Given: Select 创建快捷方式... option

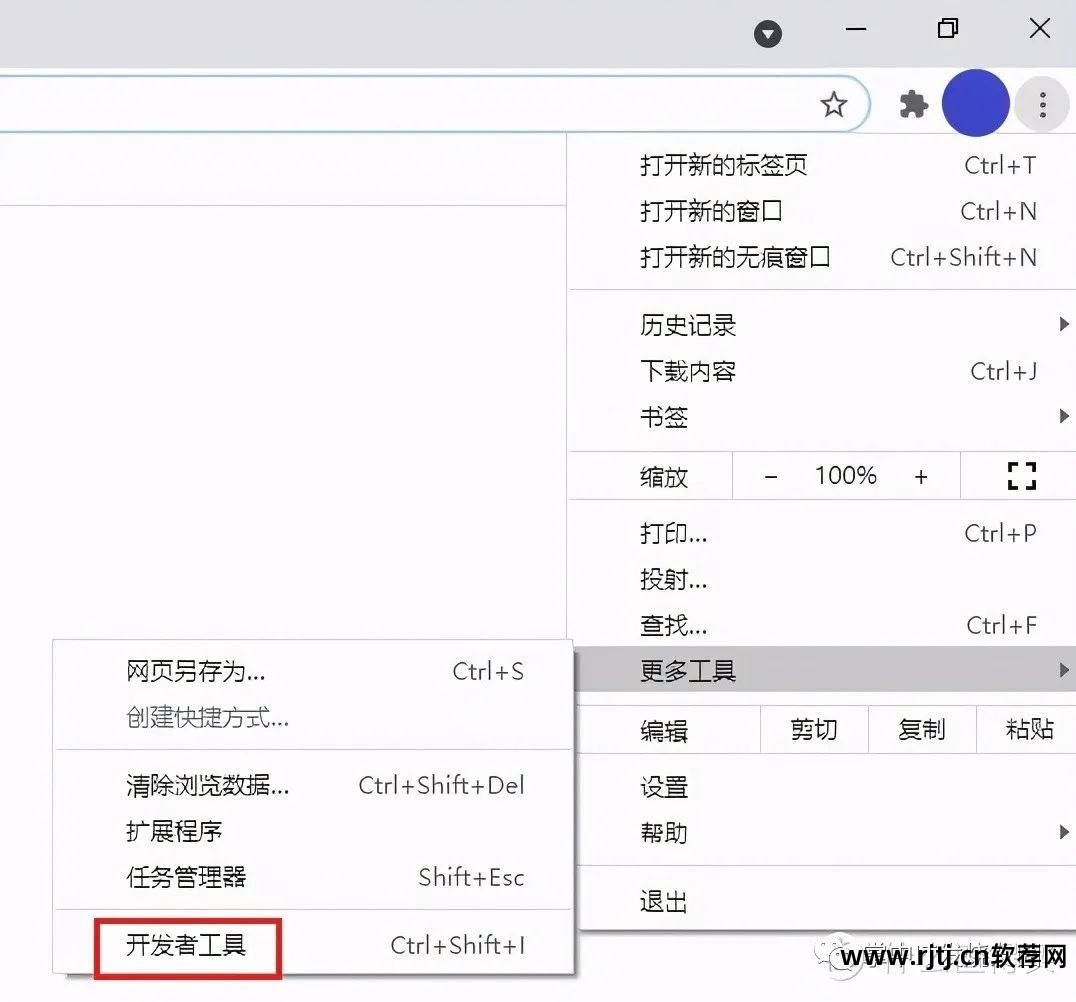Looking at the screenshot, I should 314,717.
